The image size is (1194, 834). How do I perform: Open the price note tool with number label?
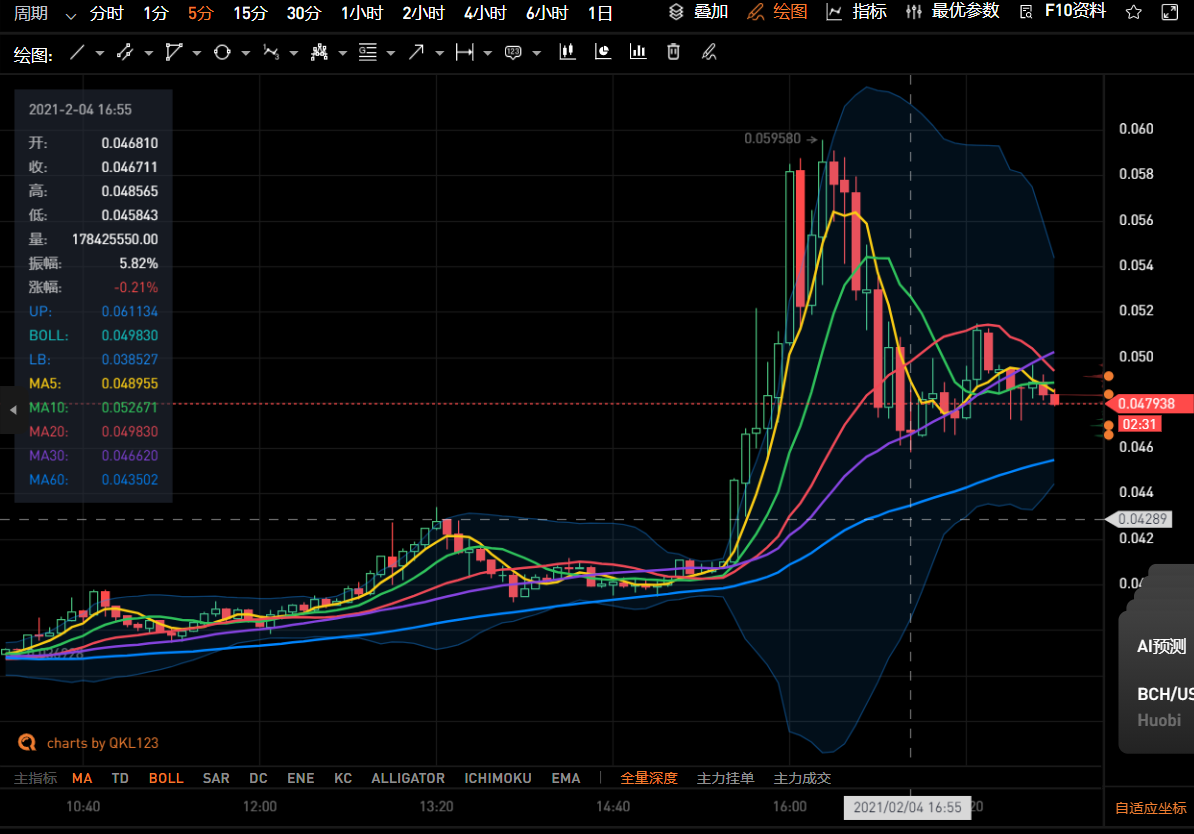tap(512, 51)
